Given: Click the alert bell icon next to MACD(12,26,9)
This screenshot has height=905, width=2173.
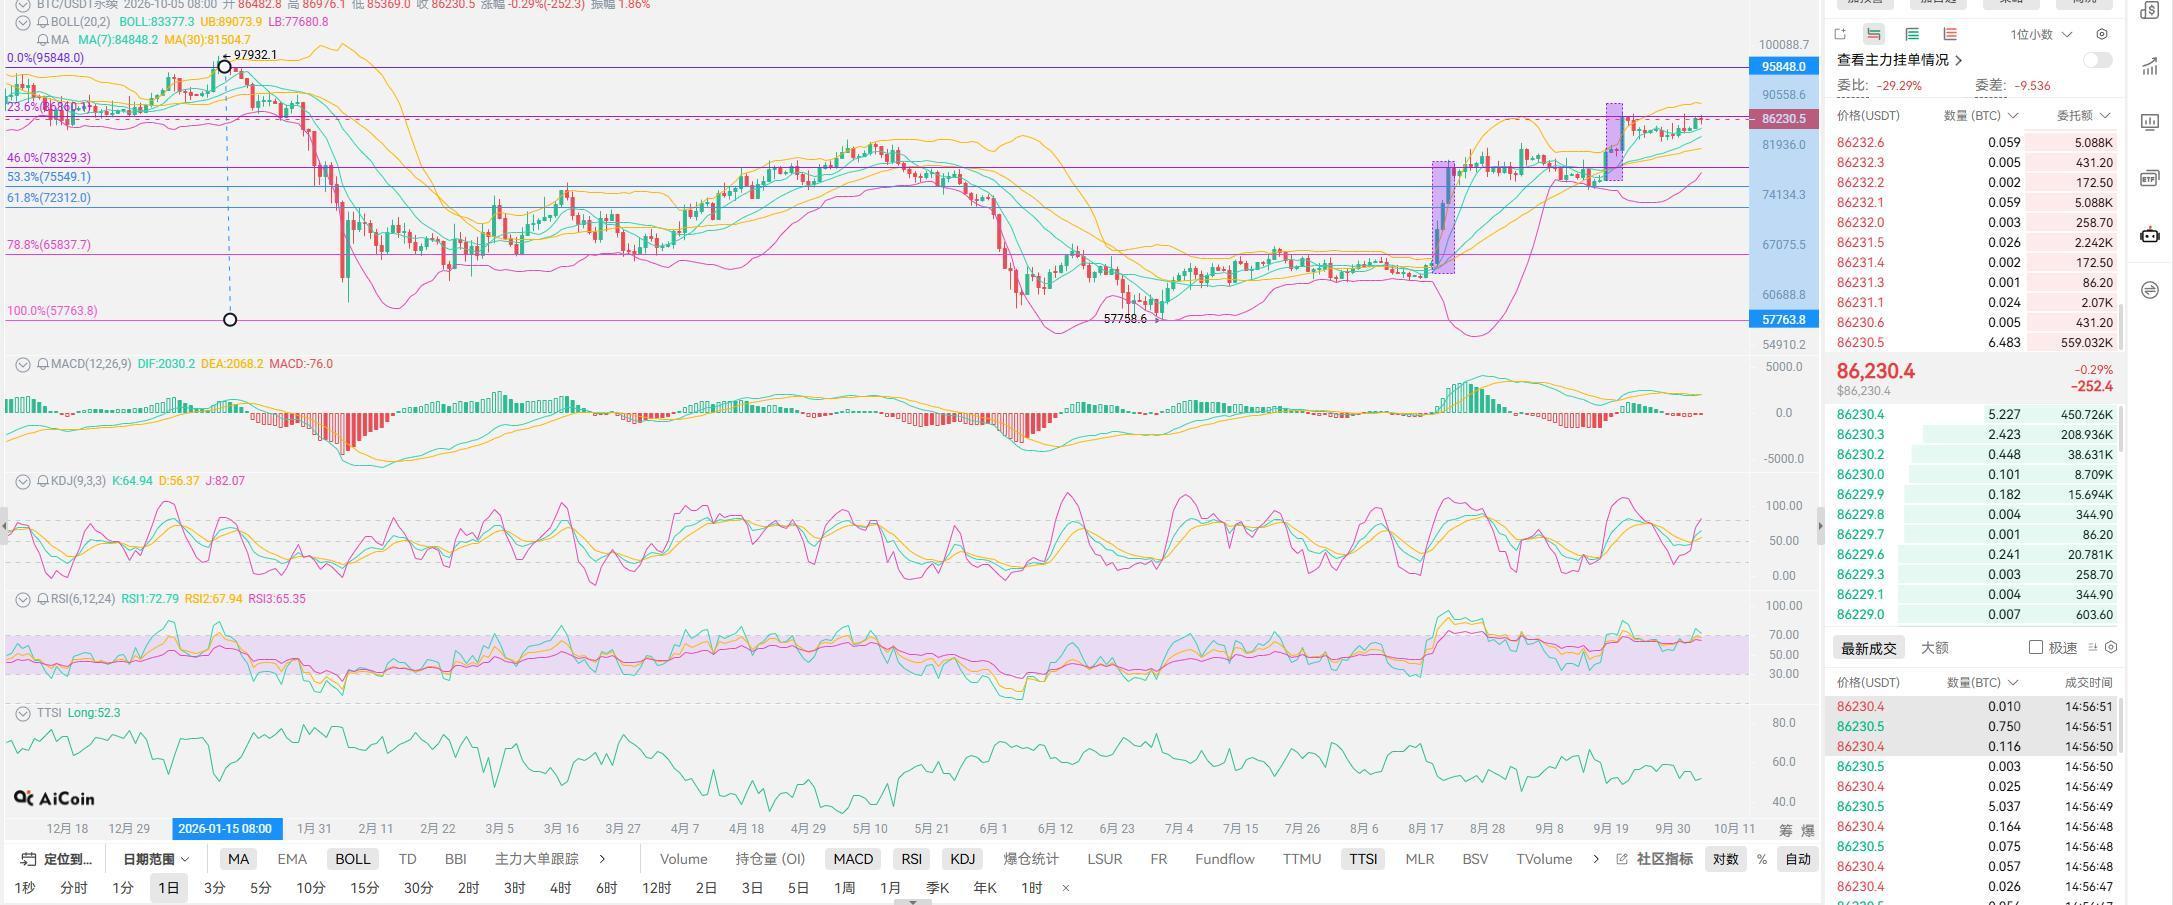Looking at the screenshot, I should (x=43, y=364).
